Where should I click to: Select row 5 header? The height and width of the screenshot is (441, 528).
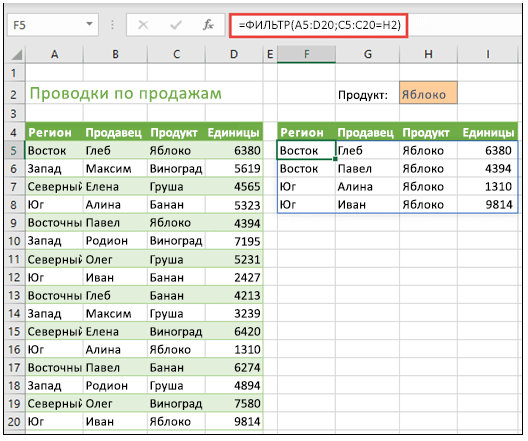[x=14, y=150]
